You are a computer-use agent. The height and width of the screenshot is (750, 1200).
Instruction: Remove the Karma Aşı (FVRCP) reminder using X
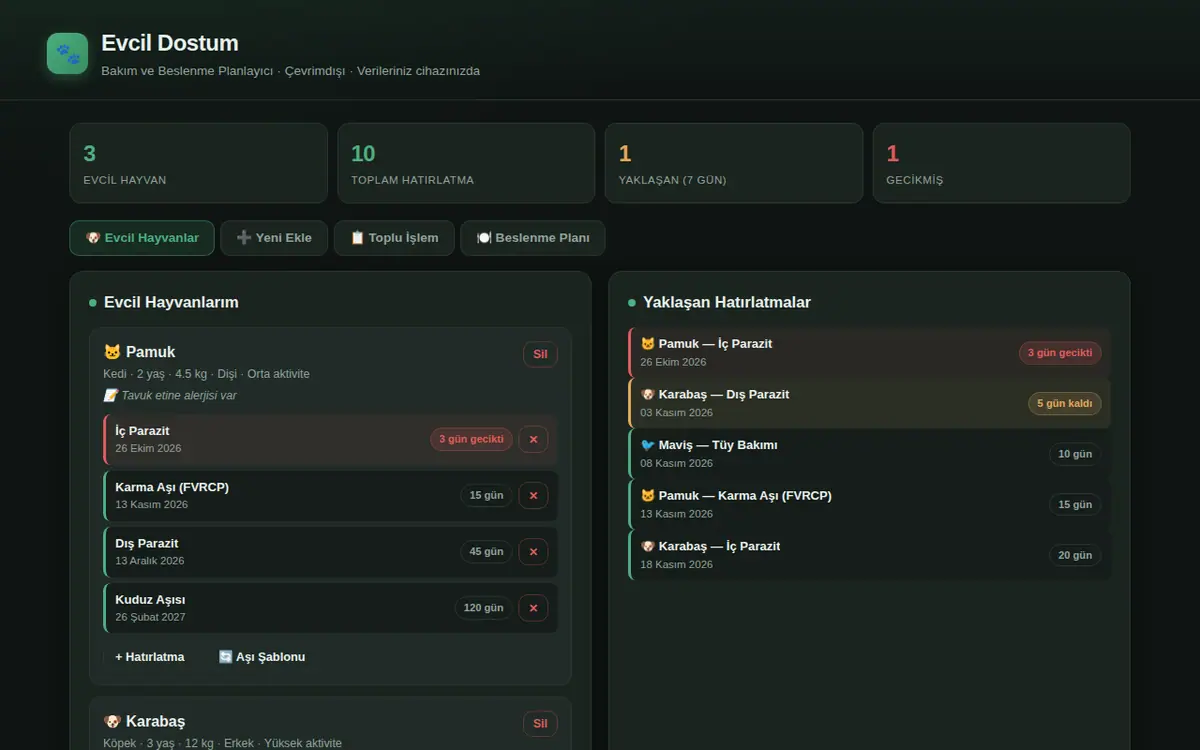point(533,495)
